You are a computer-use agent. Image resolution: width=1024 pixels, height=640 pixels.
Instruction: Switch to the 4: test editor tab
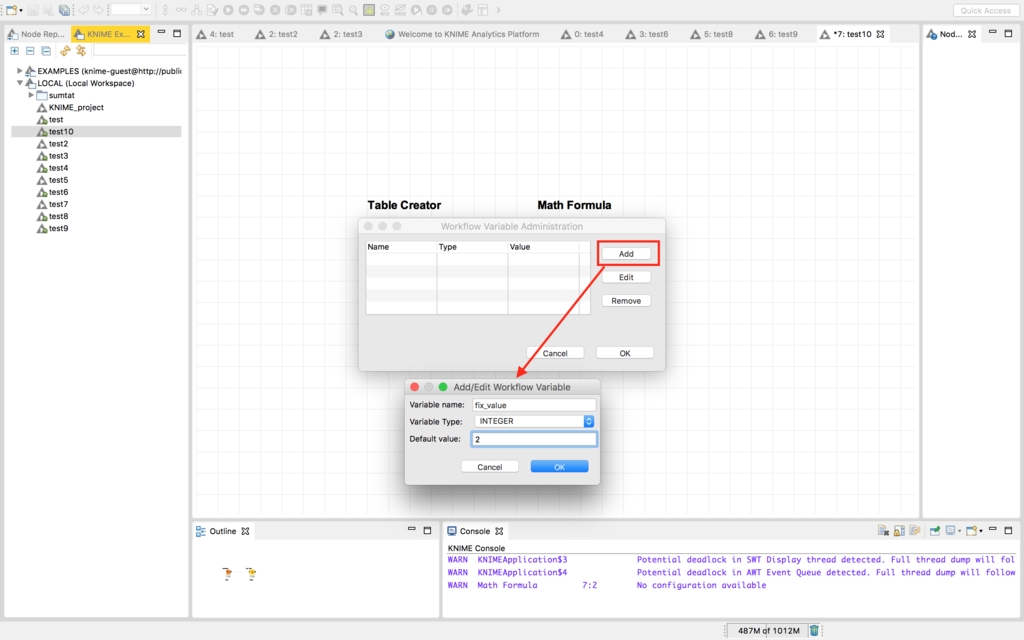tap(216, 34)
